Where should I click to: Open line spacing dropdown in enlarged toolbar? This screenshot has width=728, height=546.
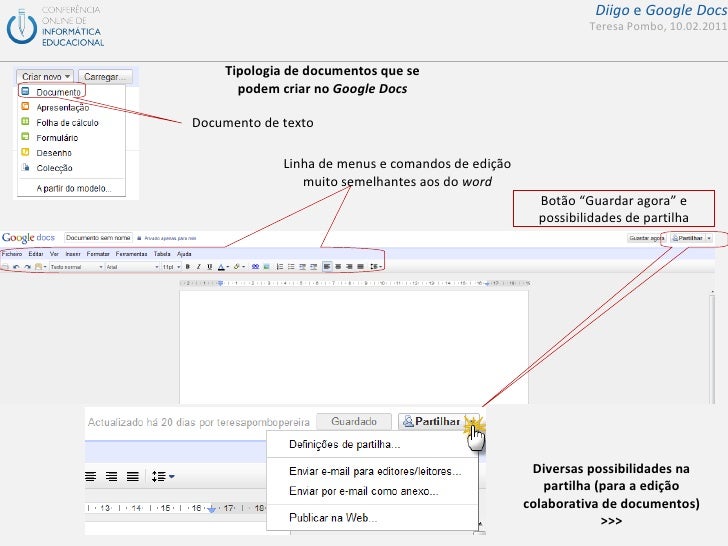tap(162, 476)
